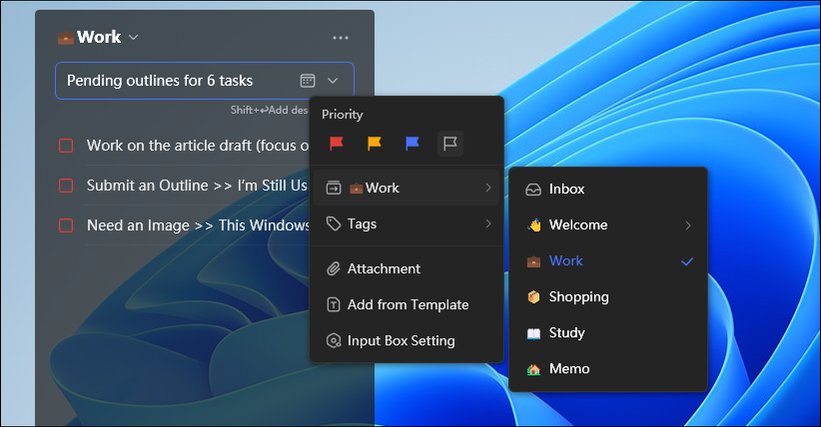Move task to Inbox list
Screen dimensions: 821x427
[x=566, y=189]
